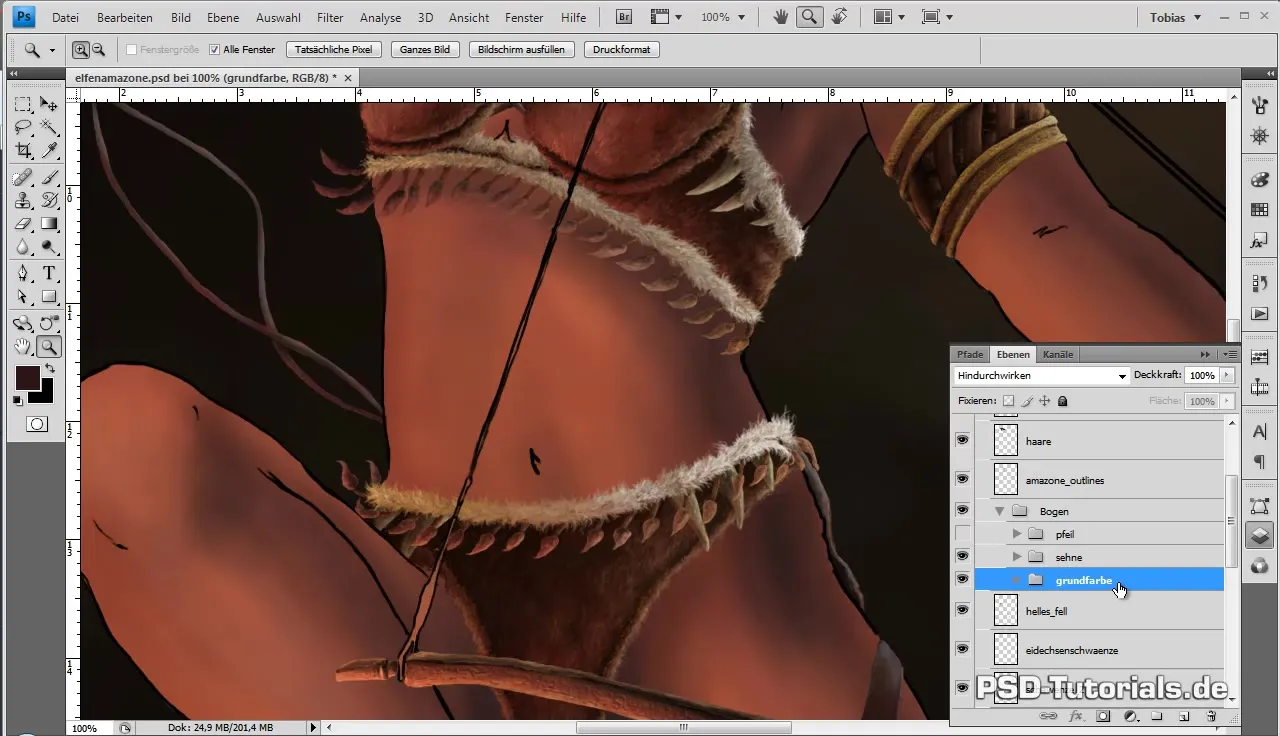Select the Healing Brush tool
Image resolution: width=1280 pixels, height=736 pixels.
(23, 177)
